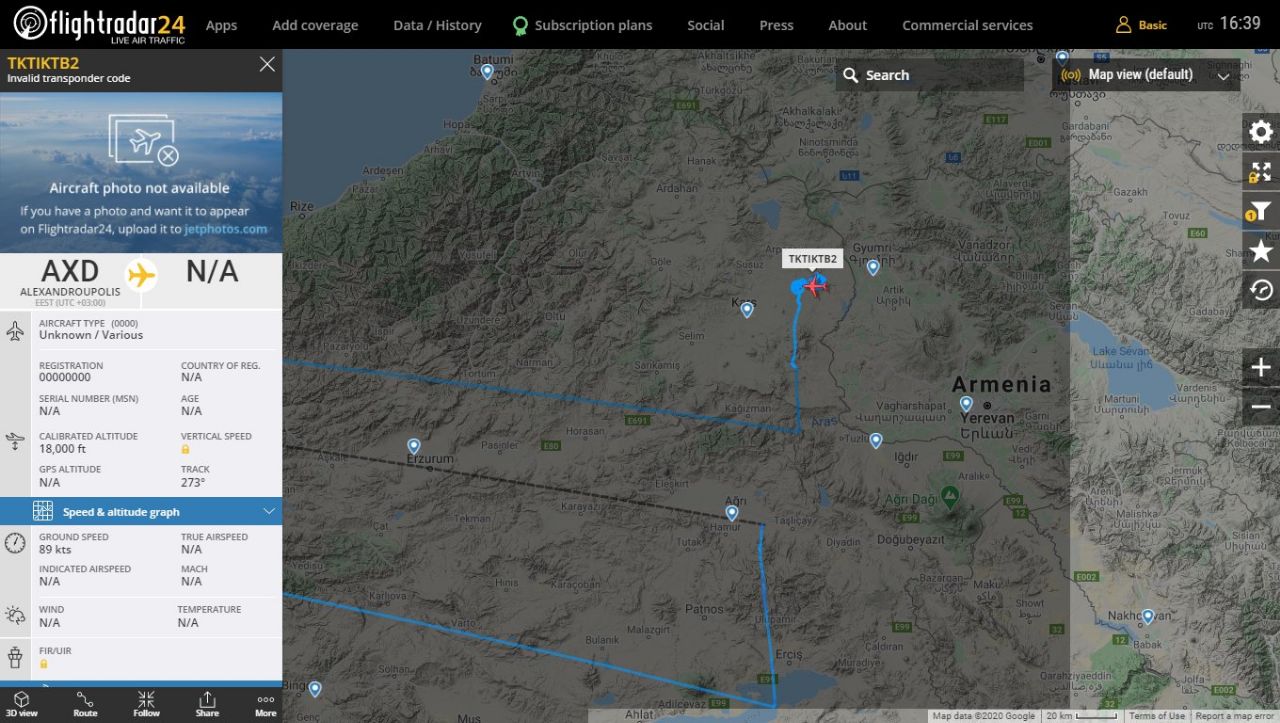Toggle fullscreen map mode
Image resolution: width=1280 pixels, height=723 pixels.
pos(1261,172)
